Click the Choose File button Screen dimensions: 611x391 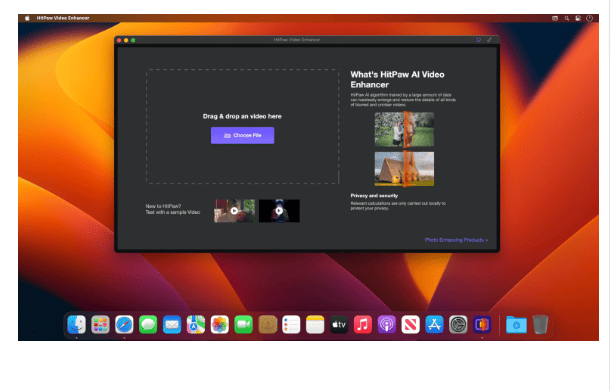[242, 135]
